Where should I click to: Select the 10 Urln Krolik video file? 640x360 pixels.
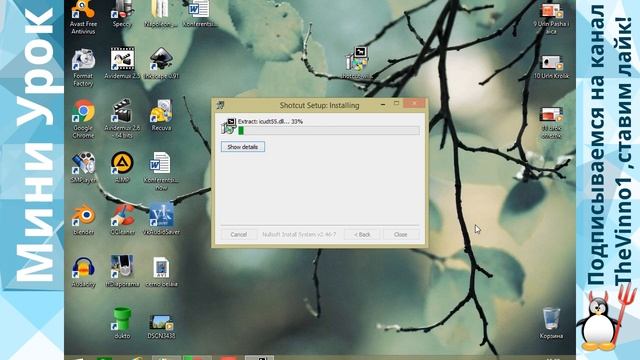pos(551,67)
